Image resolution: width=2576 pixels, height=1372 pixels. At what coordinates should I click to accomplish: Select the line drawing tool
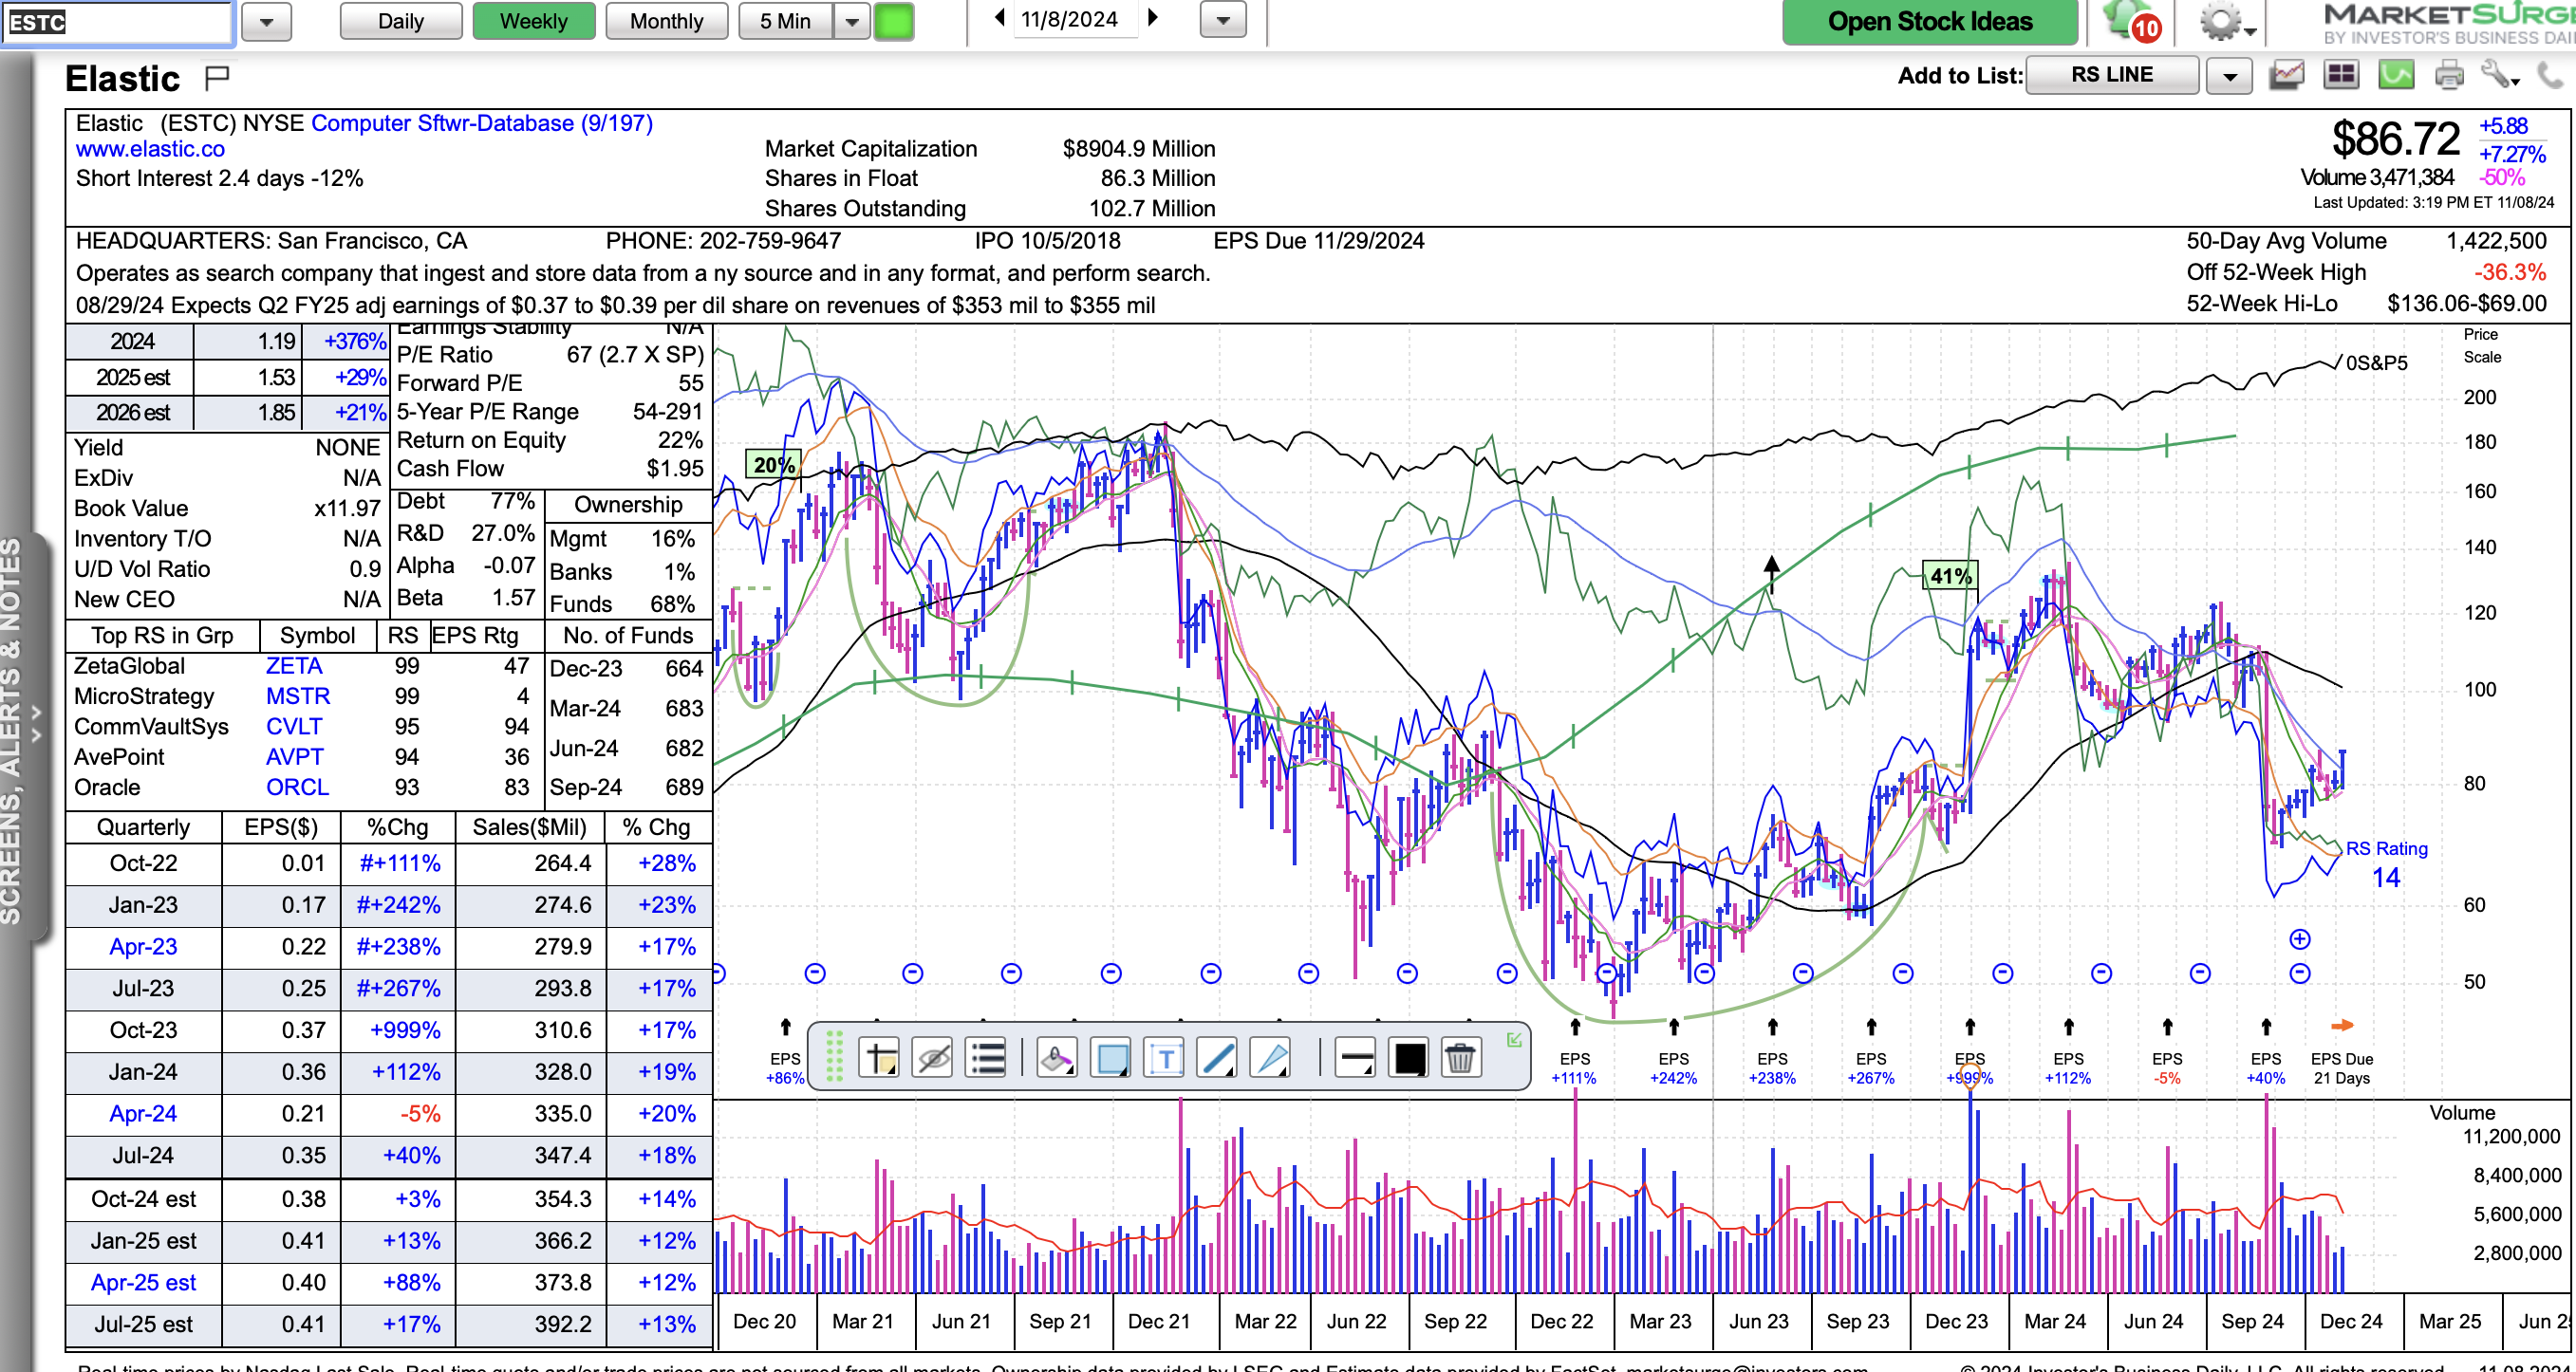[x=1217, y=1057]
